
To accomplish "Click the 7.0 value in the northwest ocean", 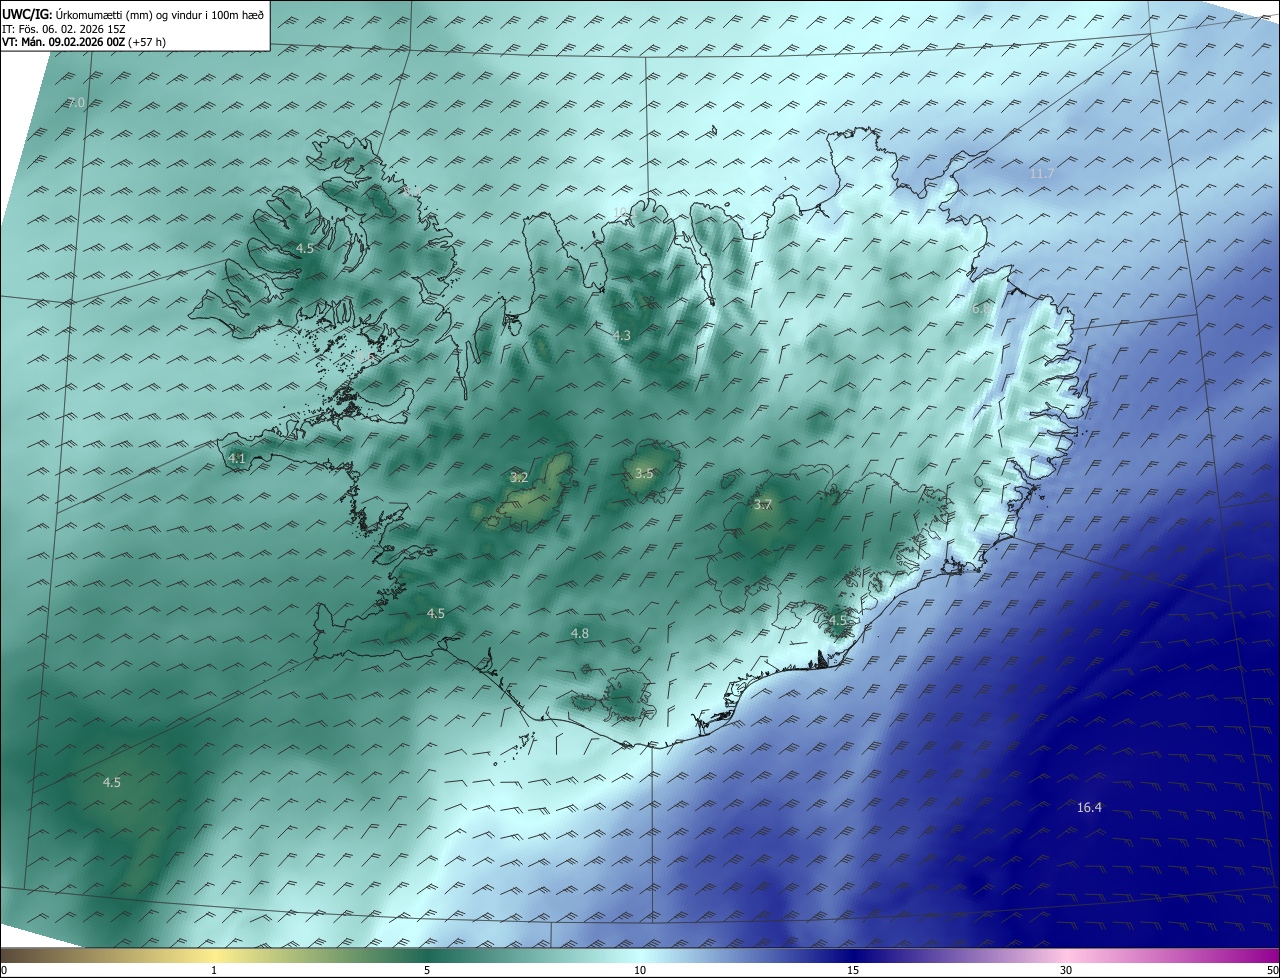I will (76, 102).
